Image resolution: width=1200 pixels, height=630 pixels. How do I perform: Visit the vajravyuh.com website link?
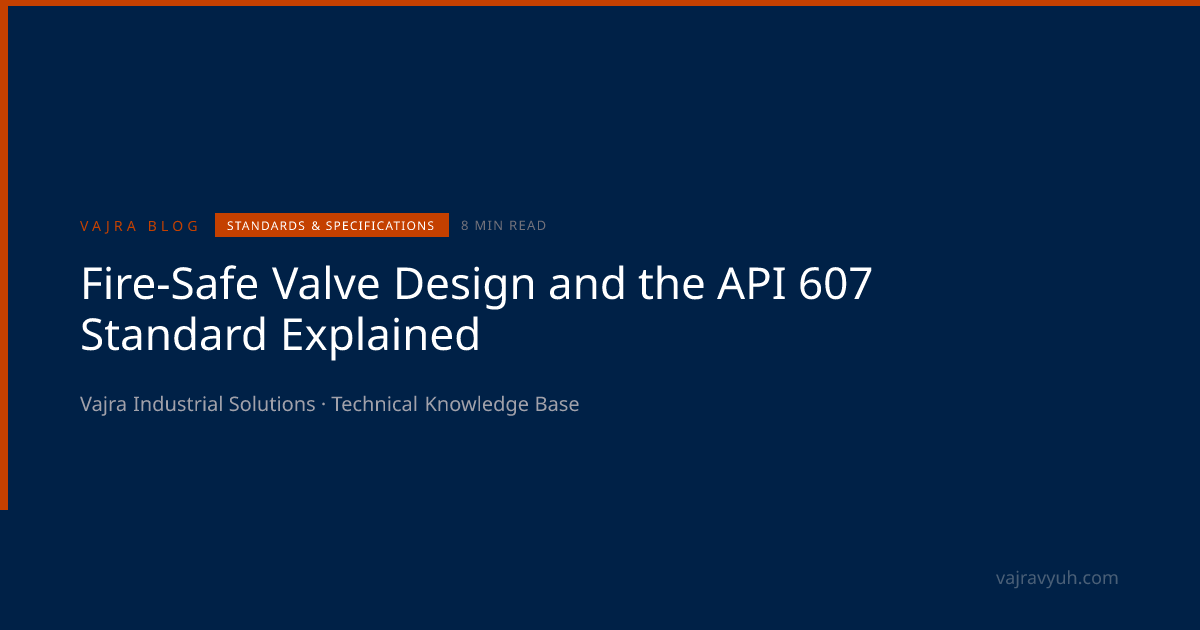1058,578
